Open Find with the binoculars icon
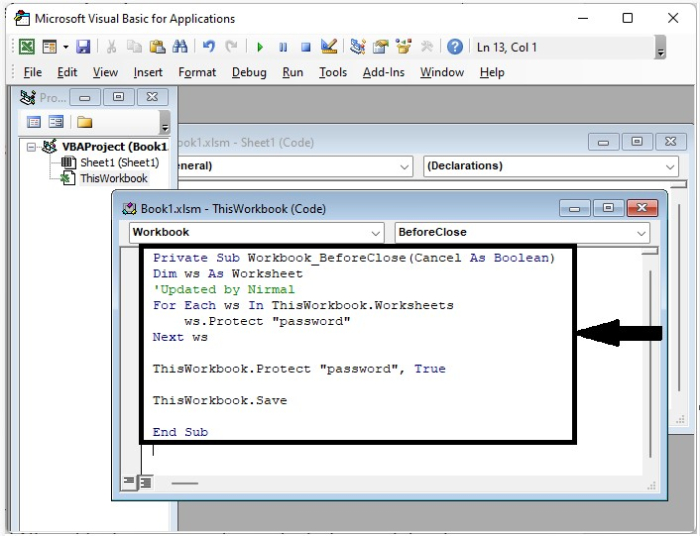The width and height of the screenshot is (700, 536). click(180, 46)
